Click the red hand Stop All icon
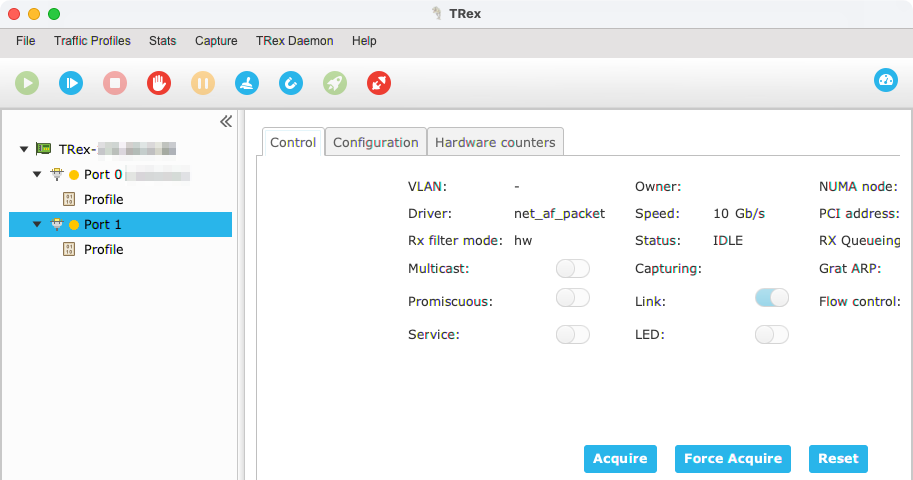 click(x=159, y=83)
